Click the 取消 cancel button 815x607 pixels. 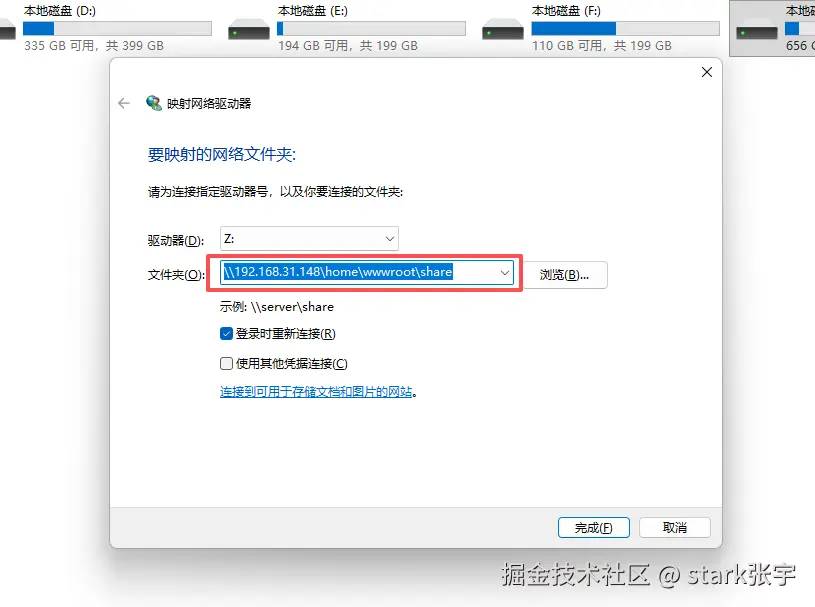(675, 528)
